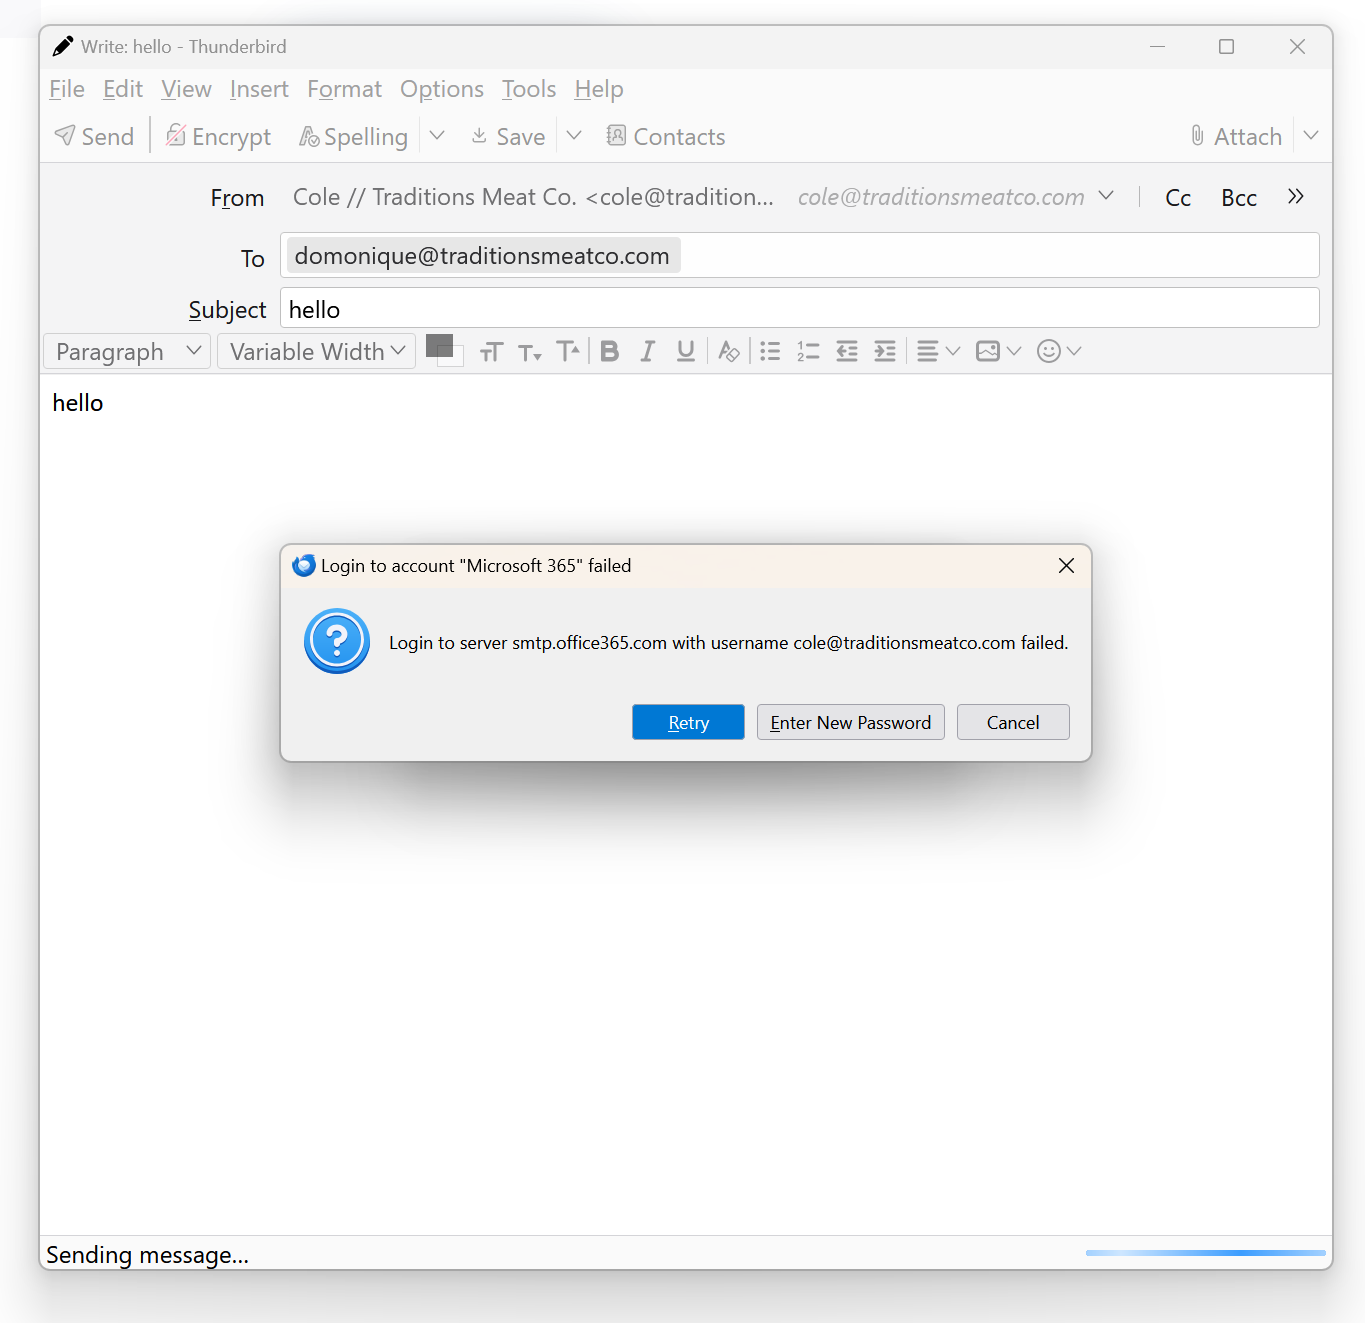
Task: Open the insert image menu icon
Action: pyautogui.click(x=988, y=351)
